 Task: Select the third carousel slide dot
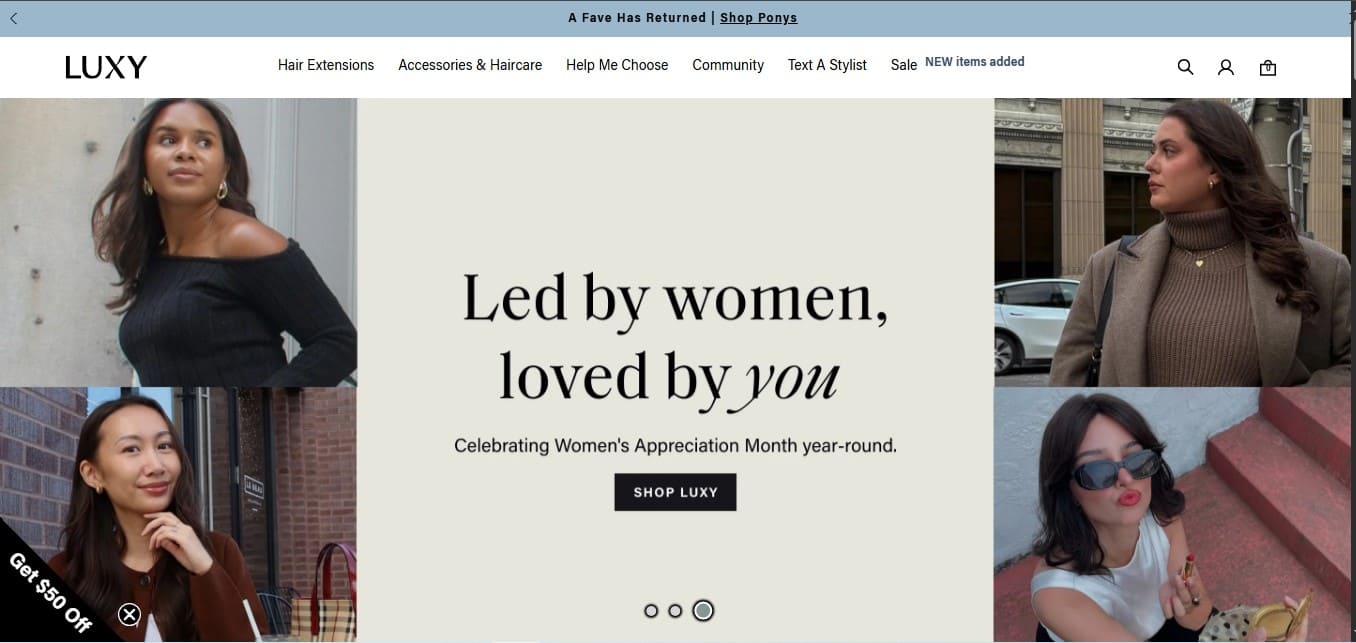point(703,610)
